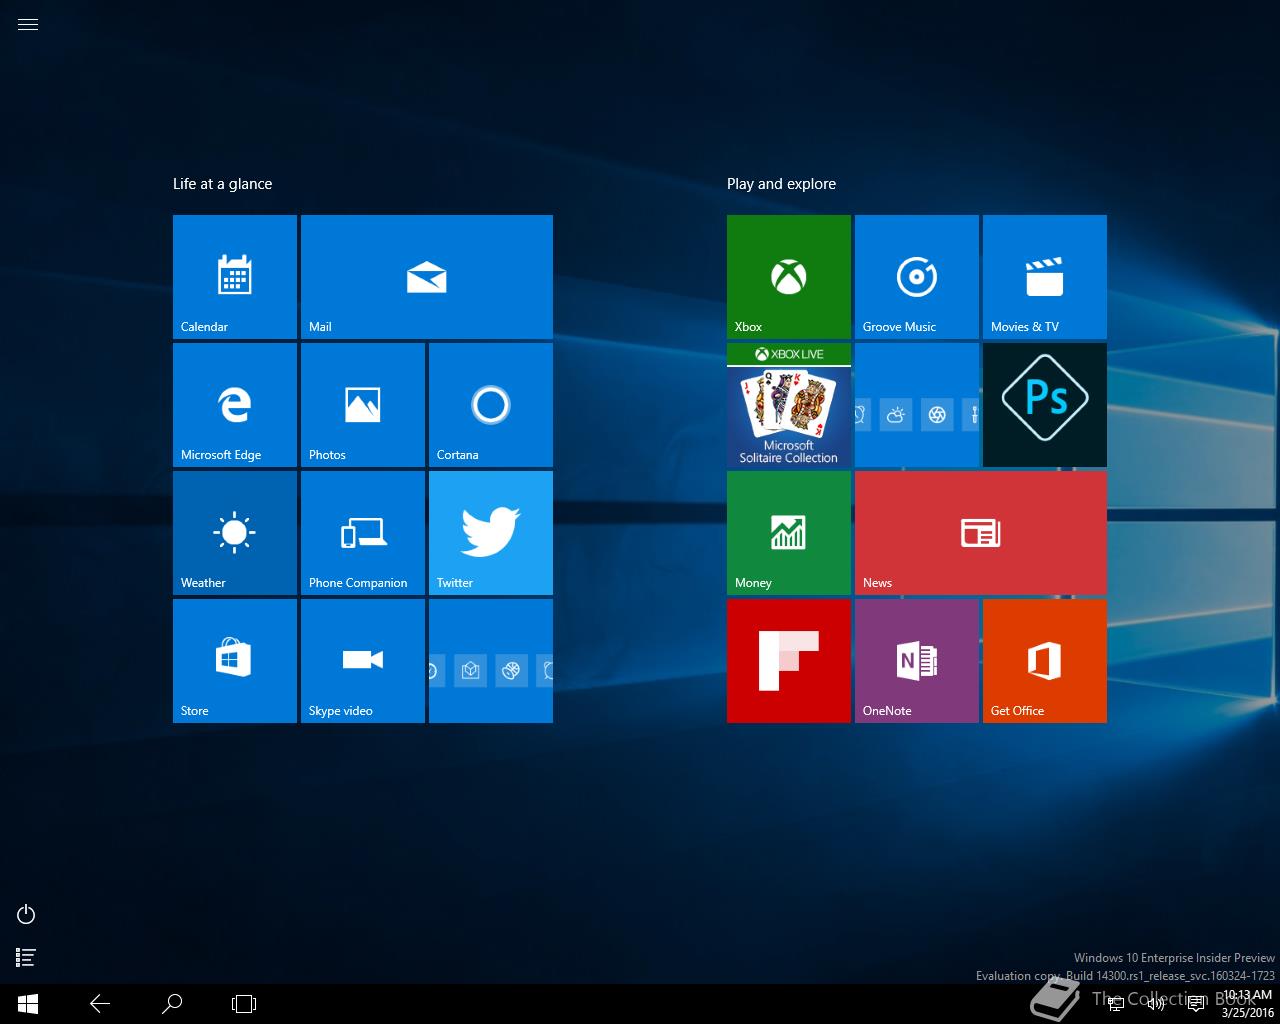Image resolution: width=1280 pixels, height=1024 pixels.
Task: Go back using the taskbar back arrow
Action: pos(100,1004)
